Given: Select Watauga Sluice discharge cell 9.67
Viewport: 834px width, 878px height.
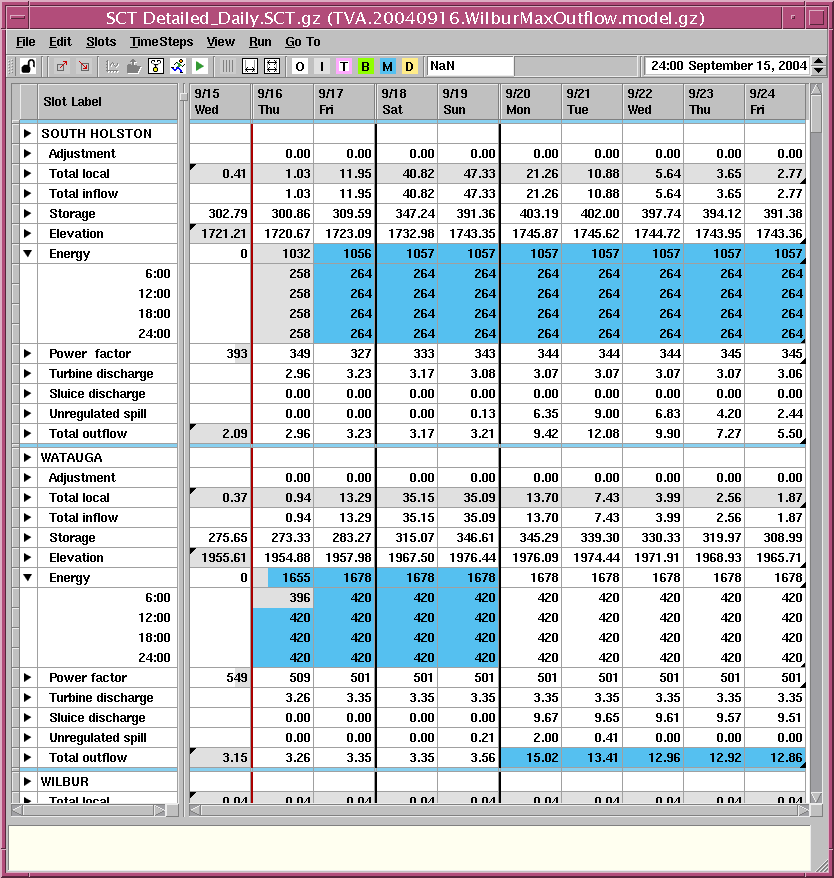Looking at the screenshot, I should coord(530,718).
